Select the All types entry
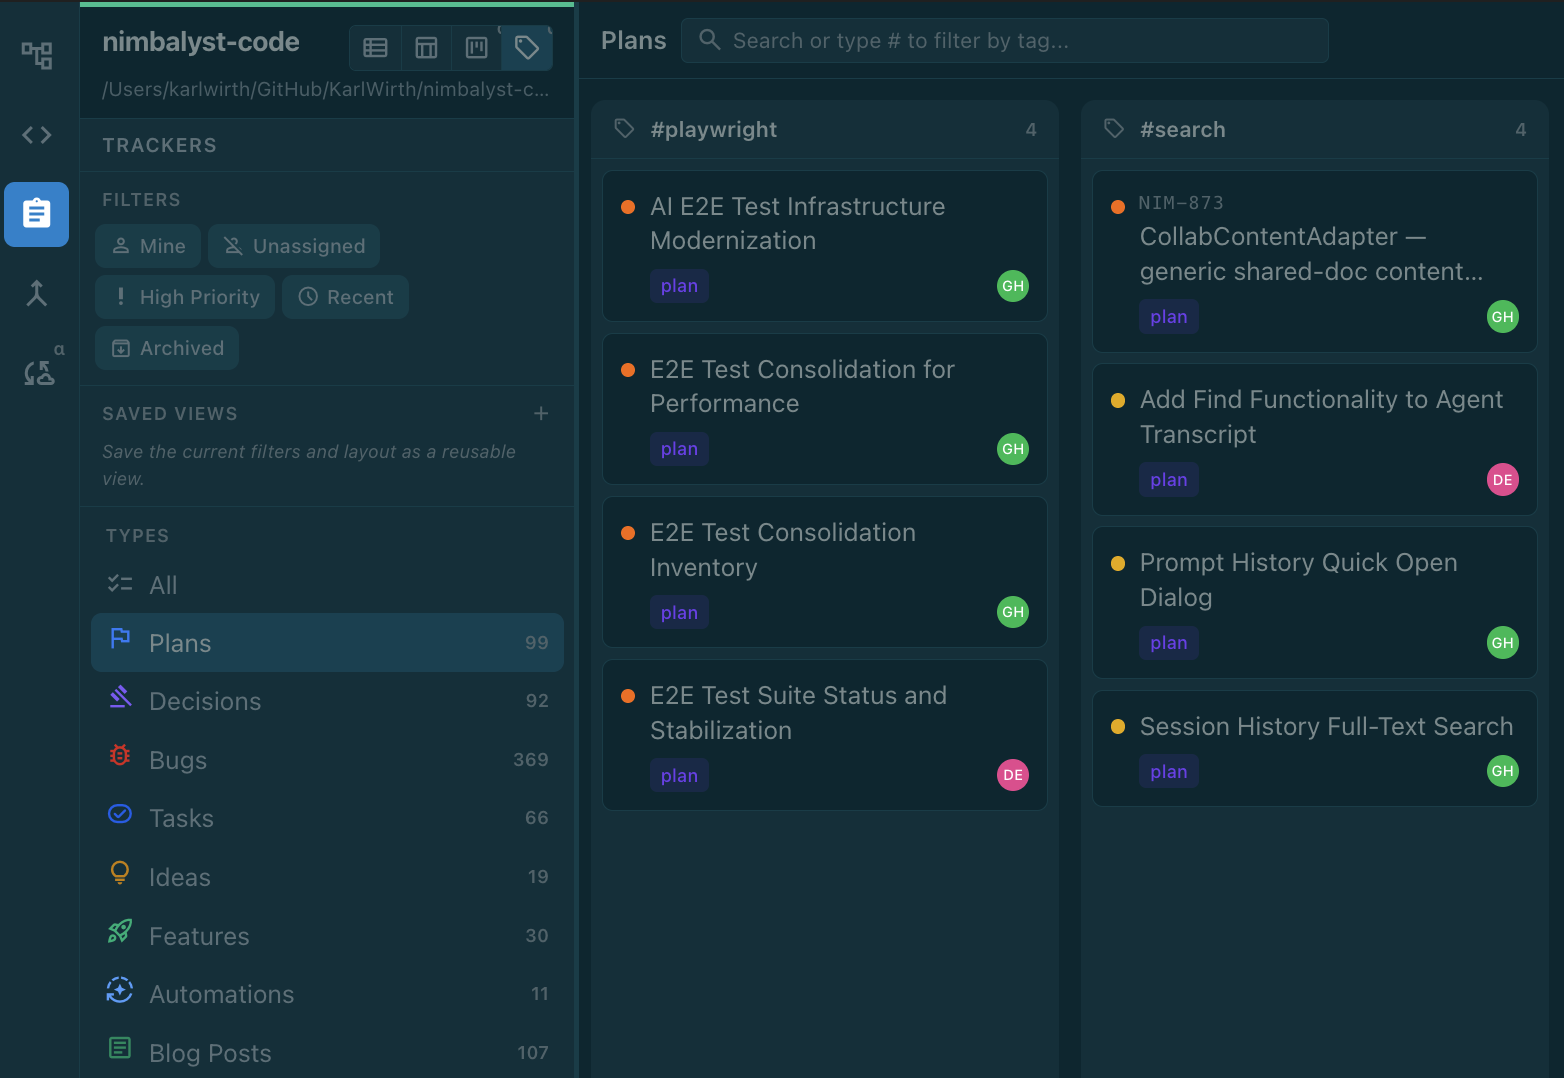This screenshot has height=1078, width=1564. 327,585
